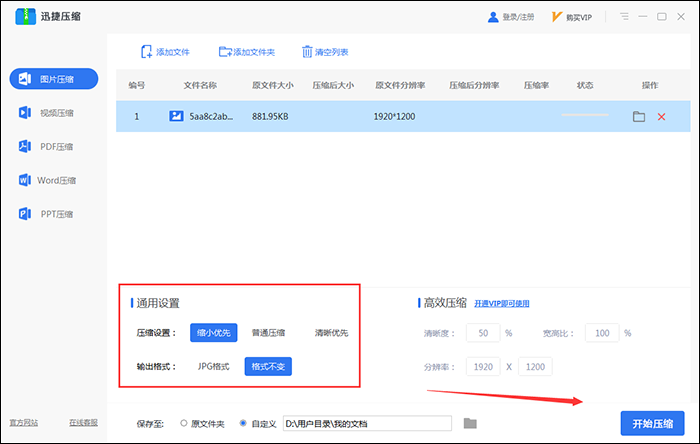
Task: Open output folder icon for file row 1
Action: coord(639,116)
